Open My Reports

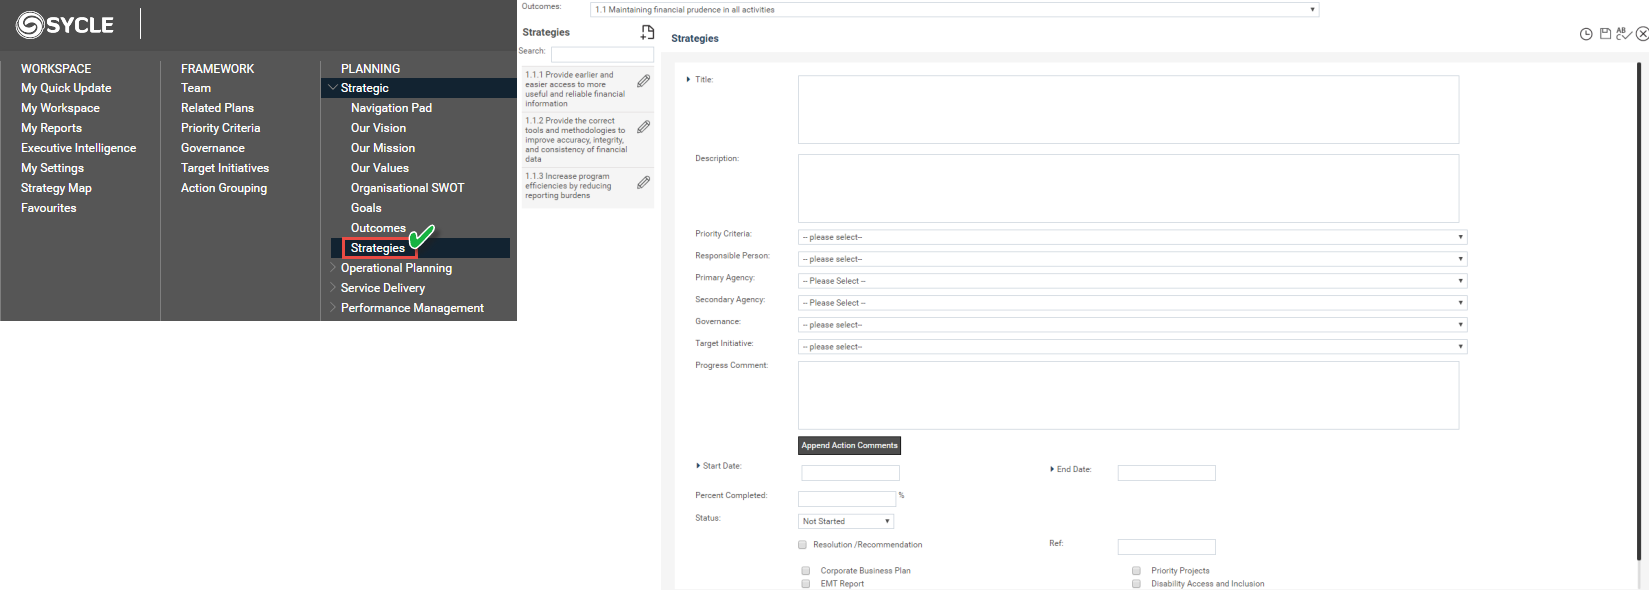pyautogui.click(x=51, y=128)
